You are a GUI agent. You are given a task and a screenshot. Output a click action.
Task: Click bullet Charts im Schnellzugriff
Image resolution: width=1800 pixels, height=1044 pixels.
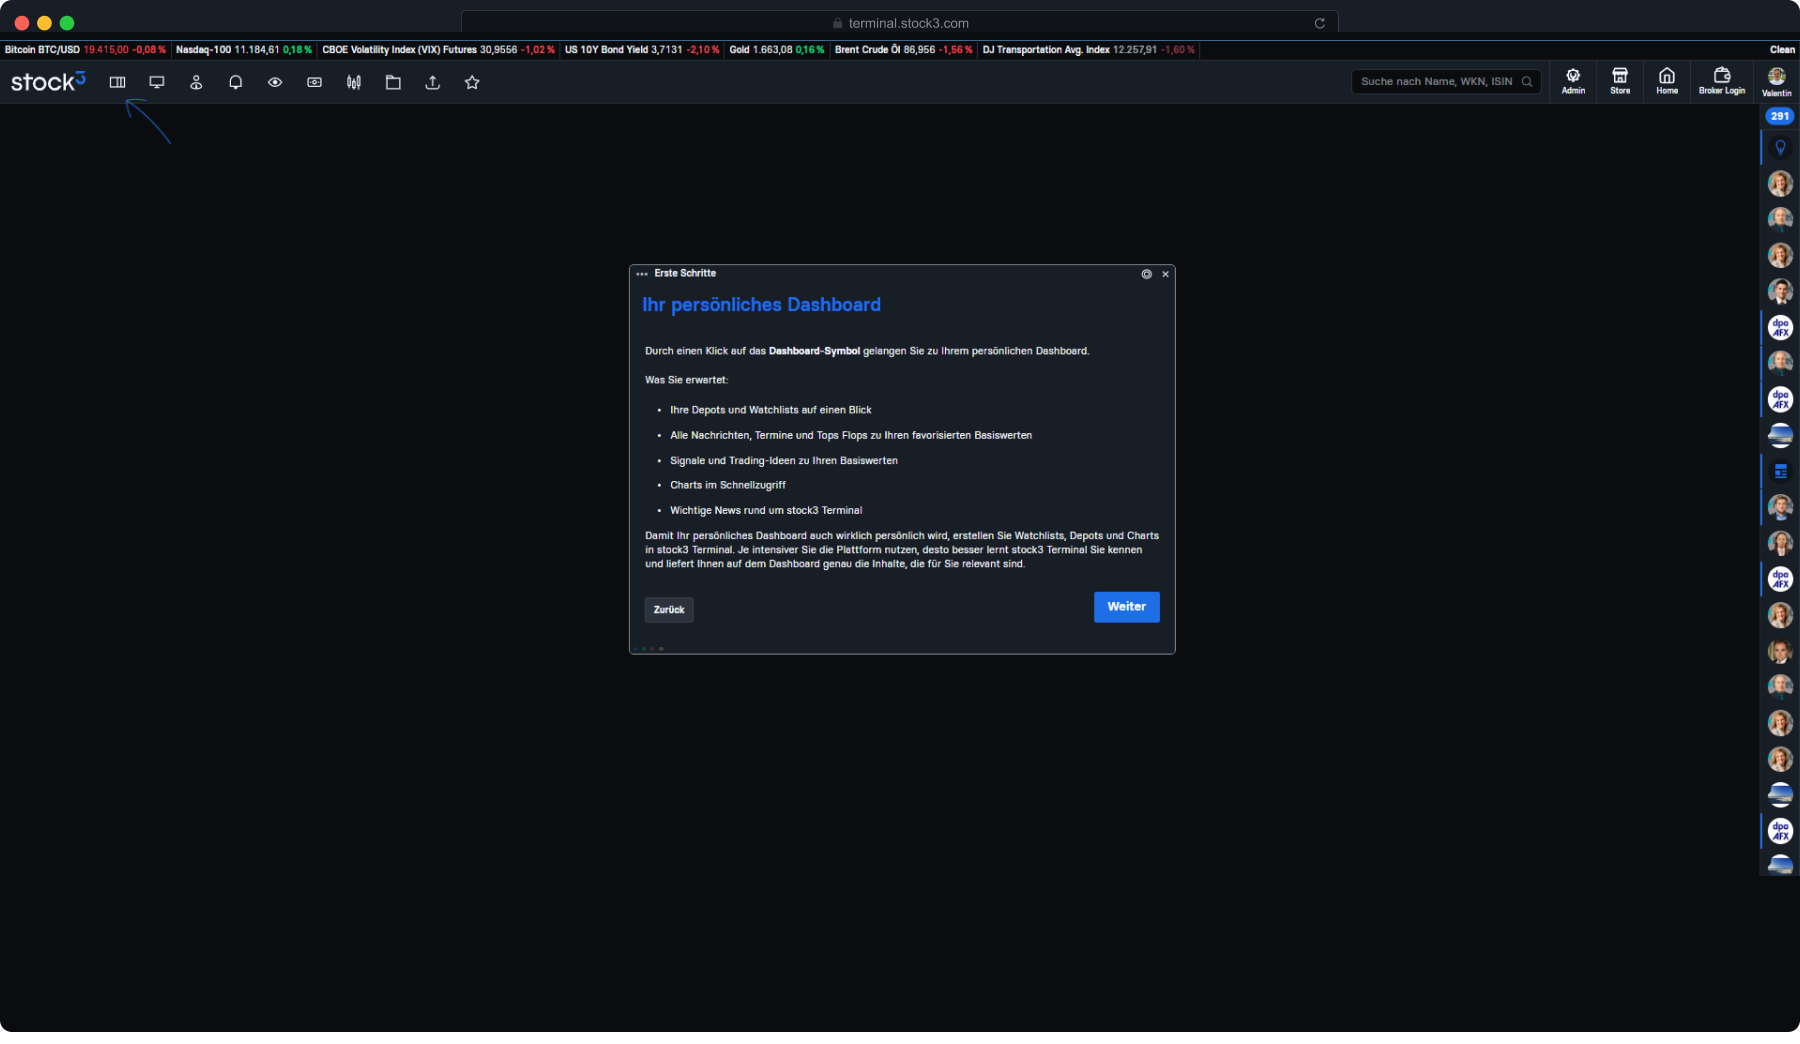pos(727,485)
